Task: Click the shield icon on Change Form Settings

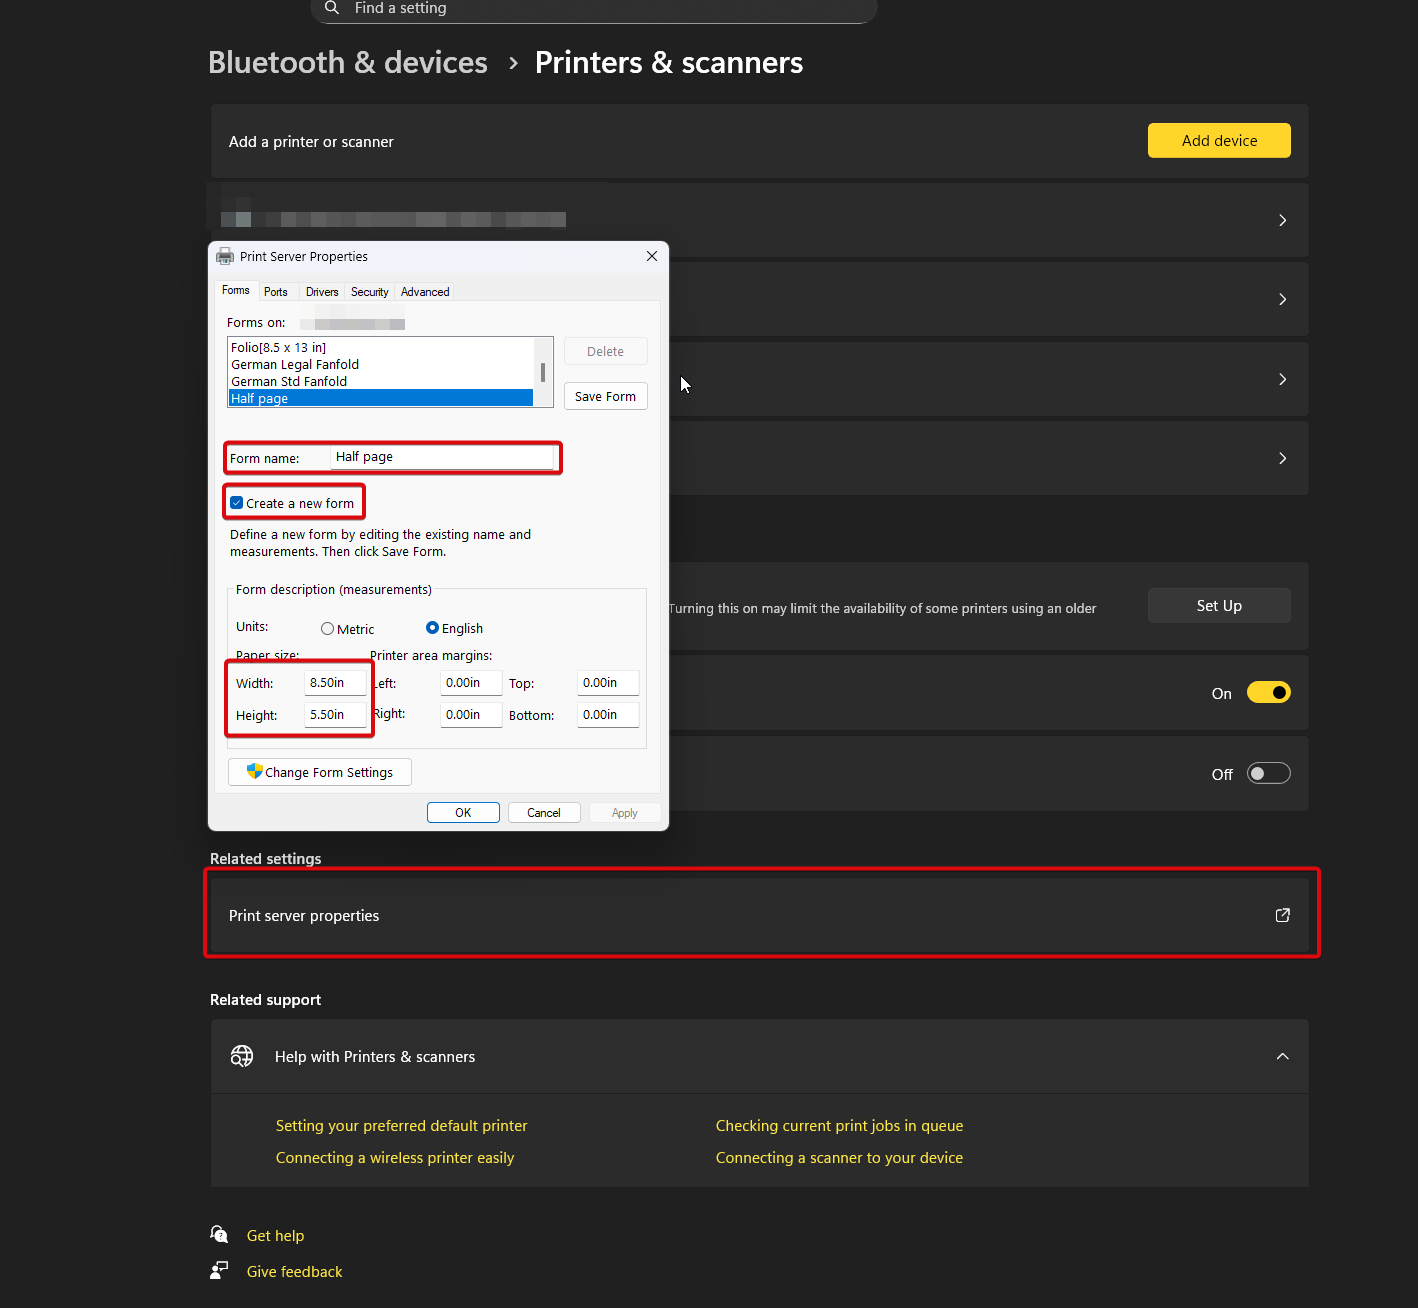Action: click(254, 772)
